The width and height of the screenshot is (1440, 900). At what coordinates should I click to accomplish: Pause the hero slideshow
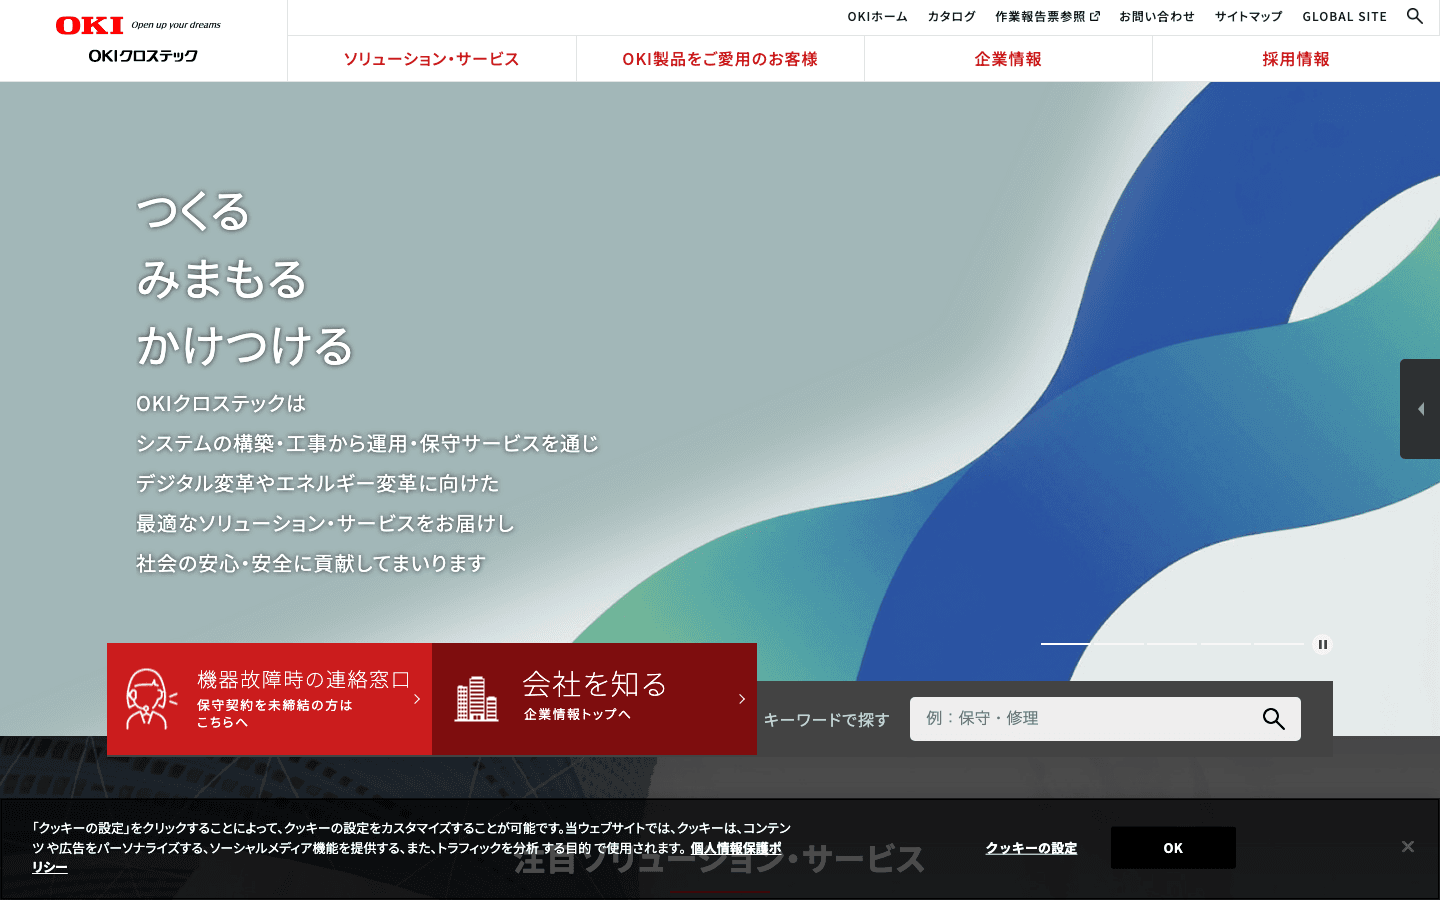click(1322, 645)
